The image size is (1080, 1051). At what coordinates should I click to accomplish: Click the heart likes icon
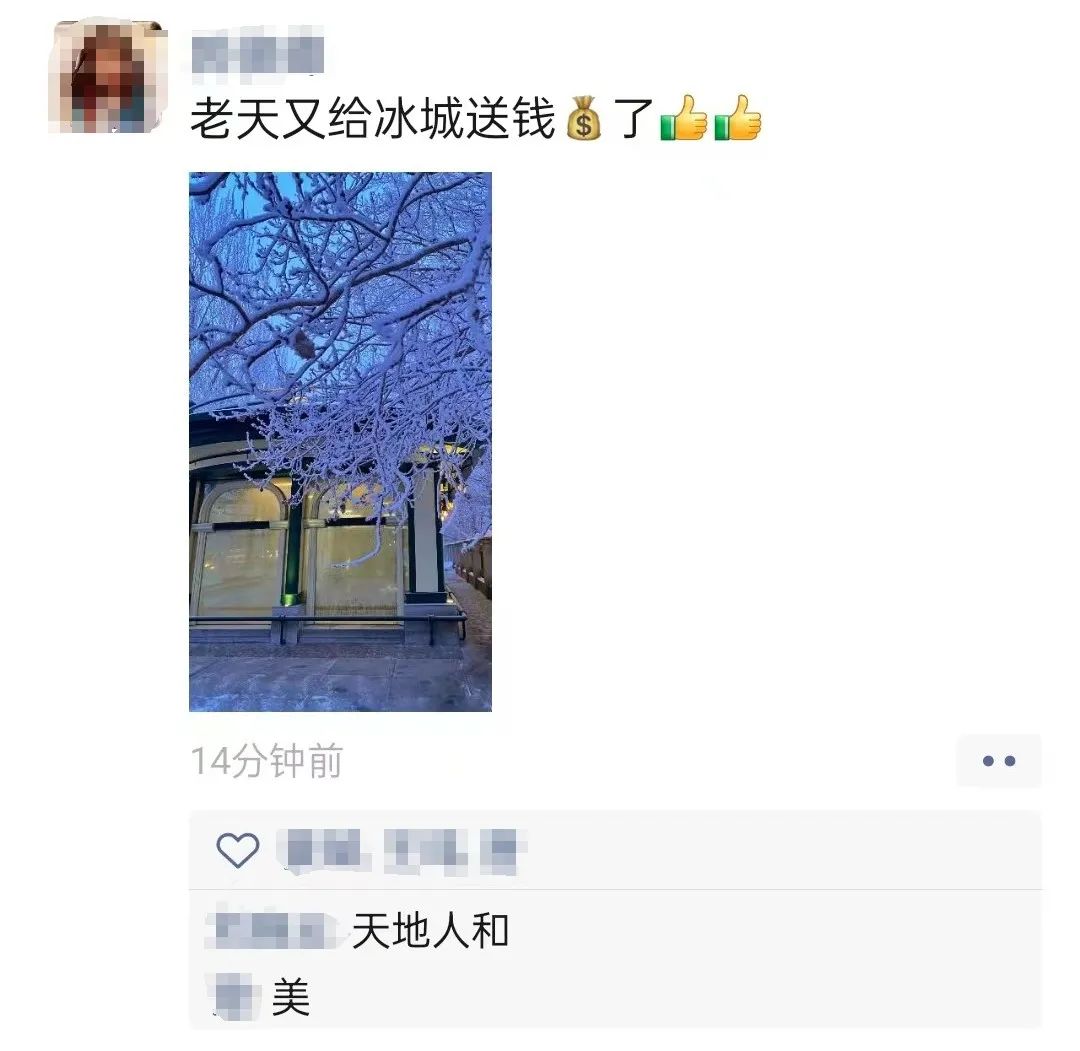coord(238,850)
